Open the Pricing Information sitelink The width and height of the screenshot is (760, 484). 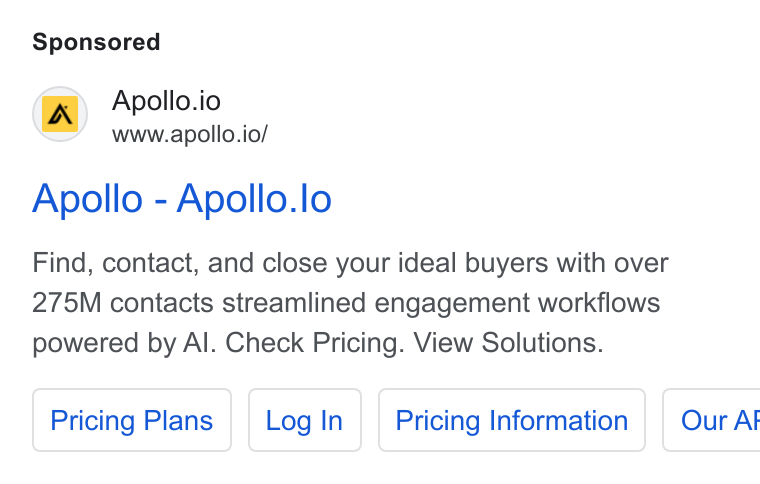click(512, 420)
